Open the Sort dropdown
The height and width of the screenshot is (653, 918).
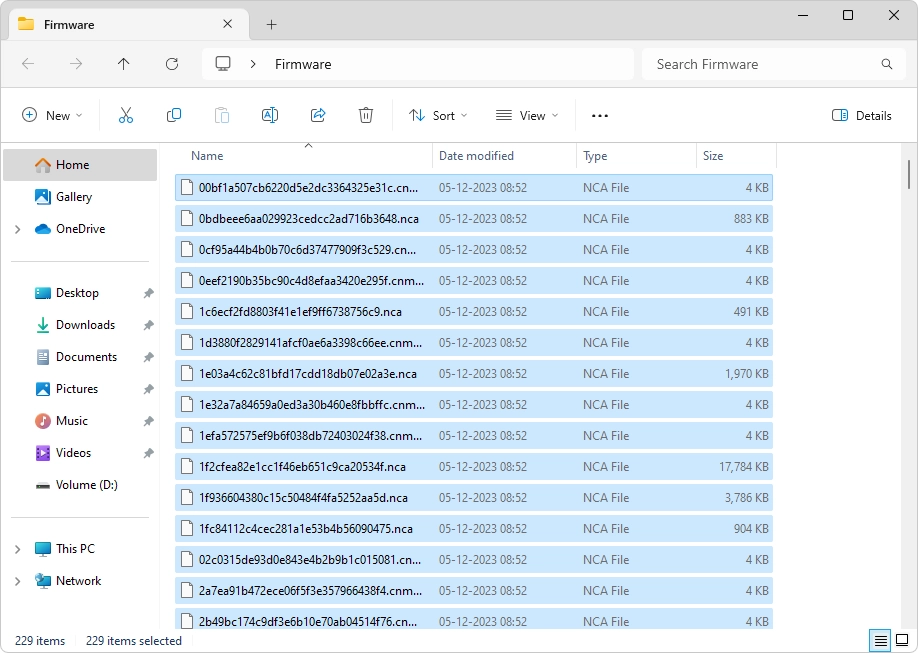tap(438, 116)
